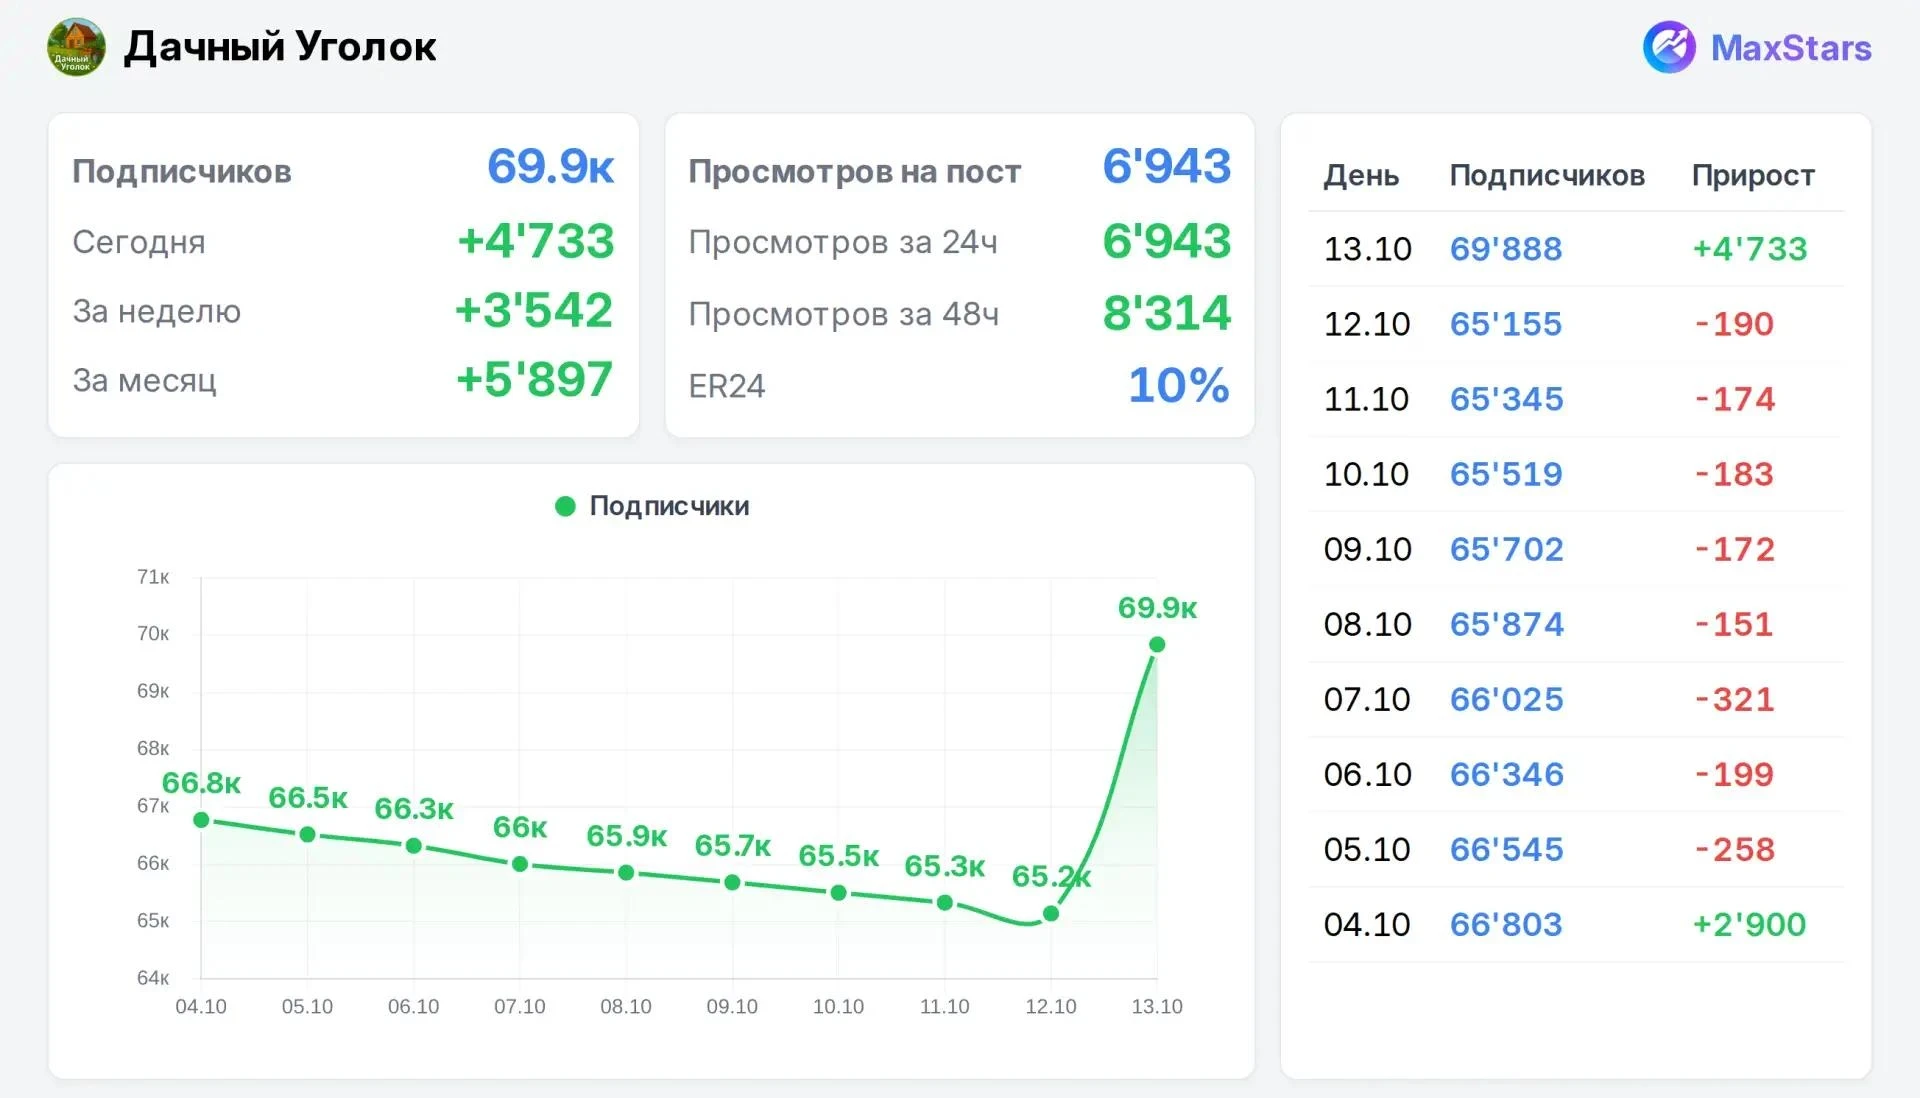Click the 11.10 row subscribers 65'345
Image resolution: width=1920 pixels, height=1098 pixels.
pyautogui.click(x=1506, y=398)
